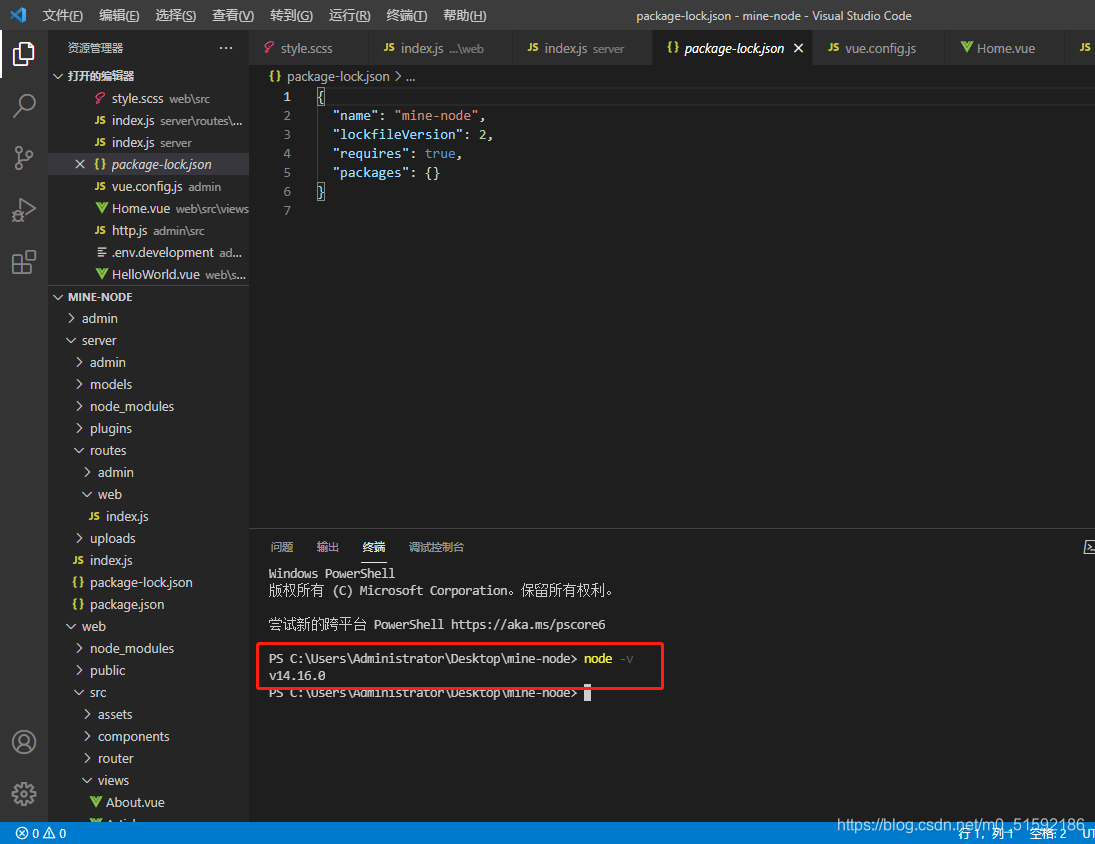Screen dimensions: 1095x844
Task: Open the Run and Debug view
Action: pos(24,210)
